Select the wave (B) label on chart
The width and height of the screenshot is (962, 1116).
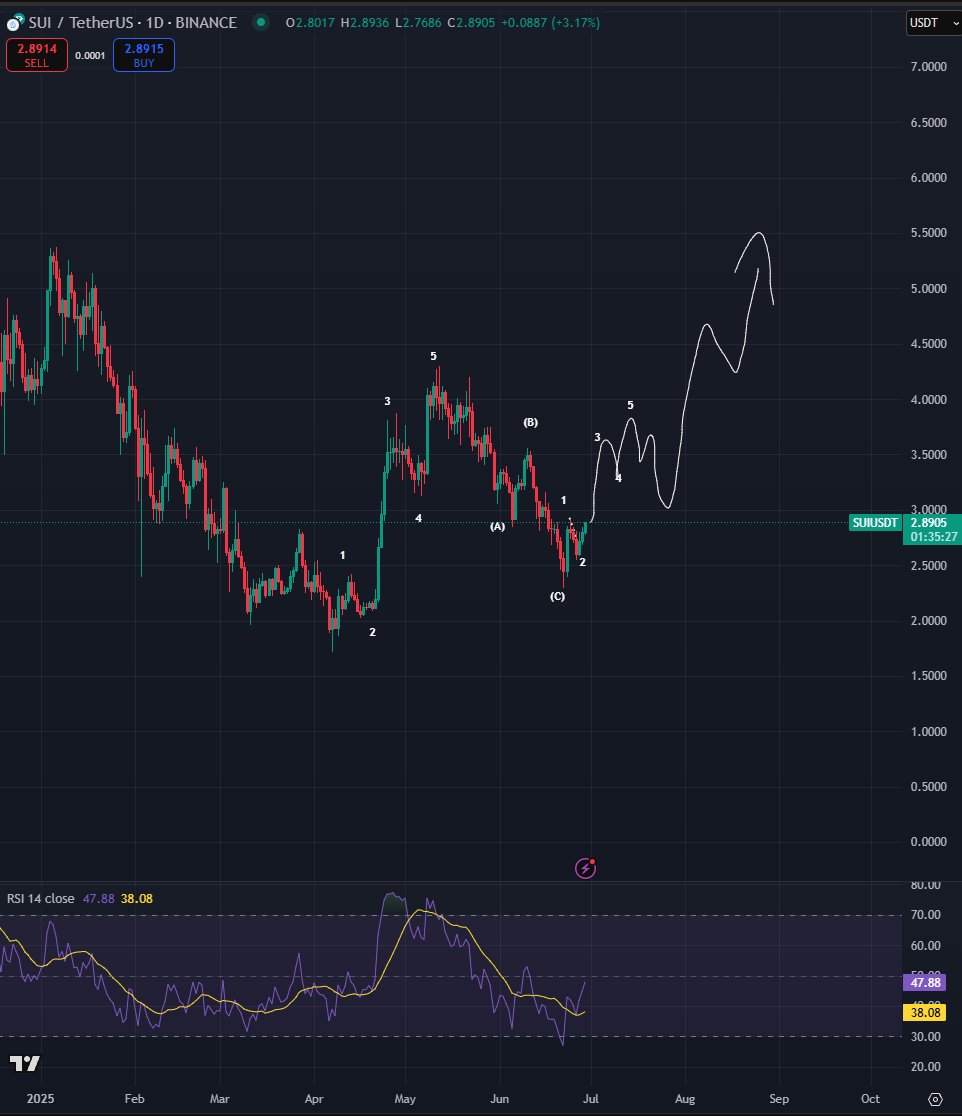click(x=530, y=423)
